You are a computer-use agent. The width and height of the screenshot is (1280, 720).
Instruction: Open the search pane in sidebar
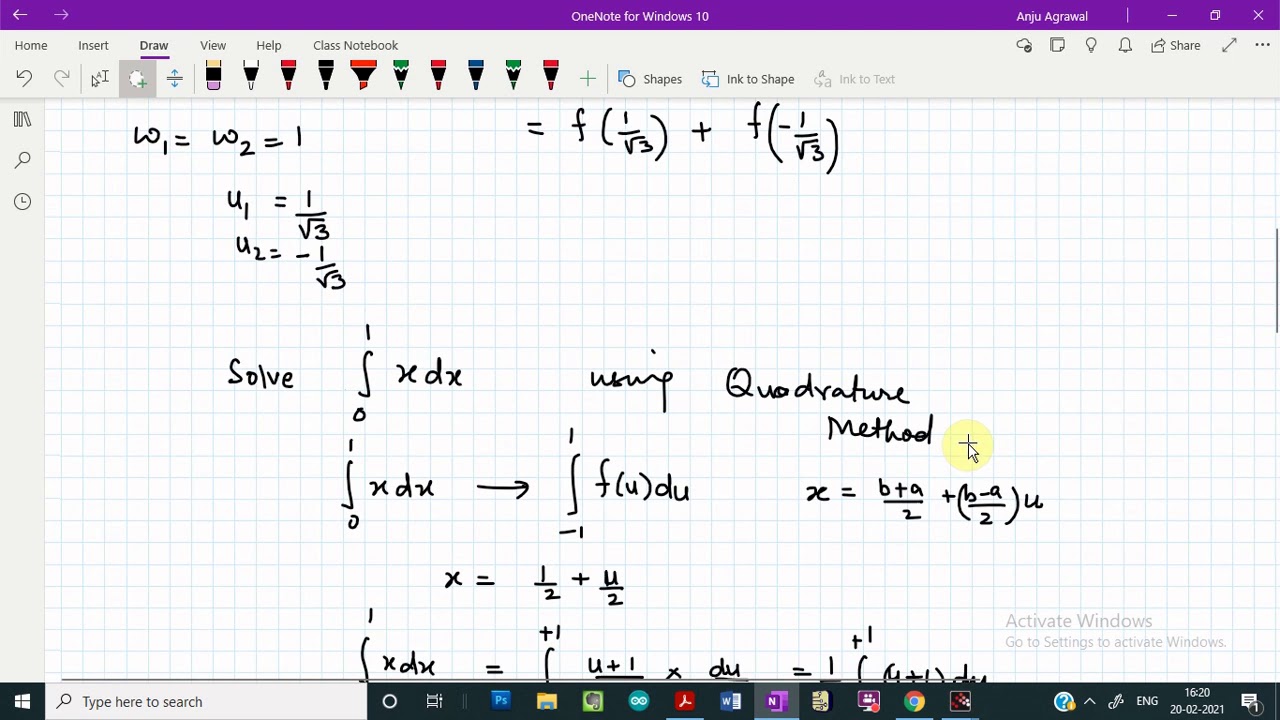[x=22, y=160]
